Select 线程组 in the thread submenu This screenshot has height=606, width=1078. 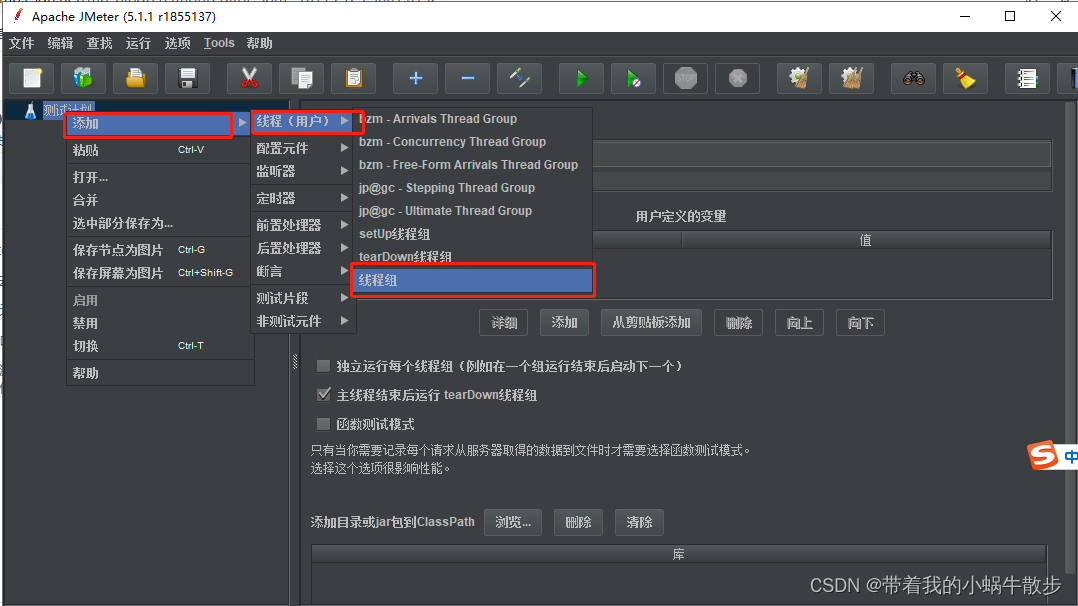point(472,280)
